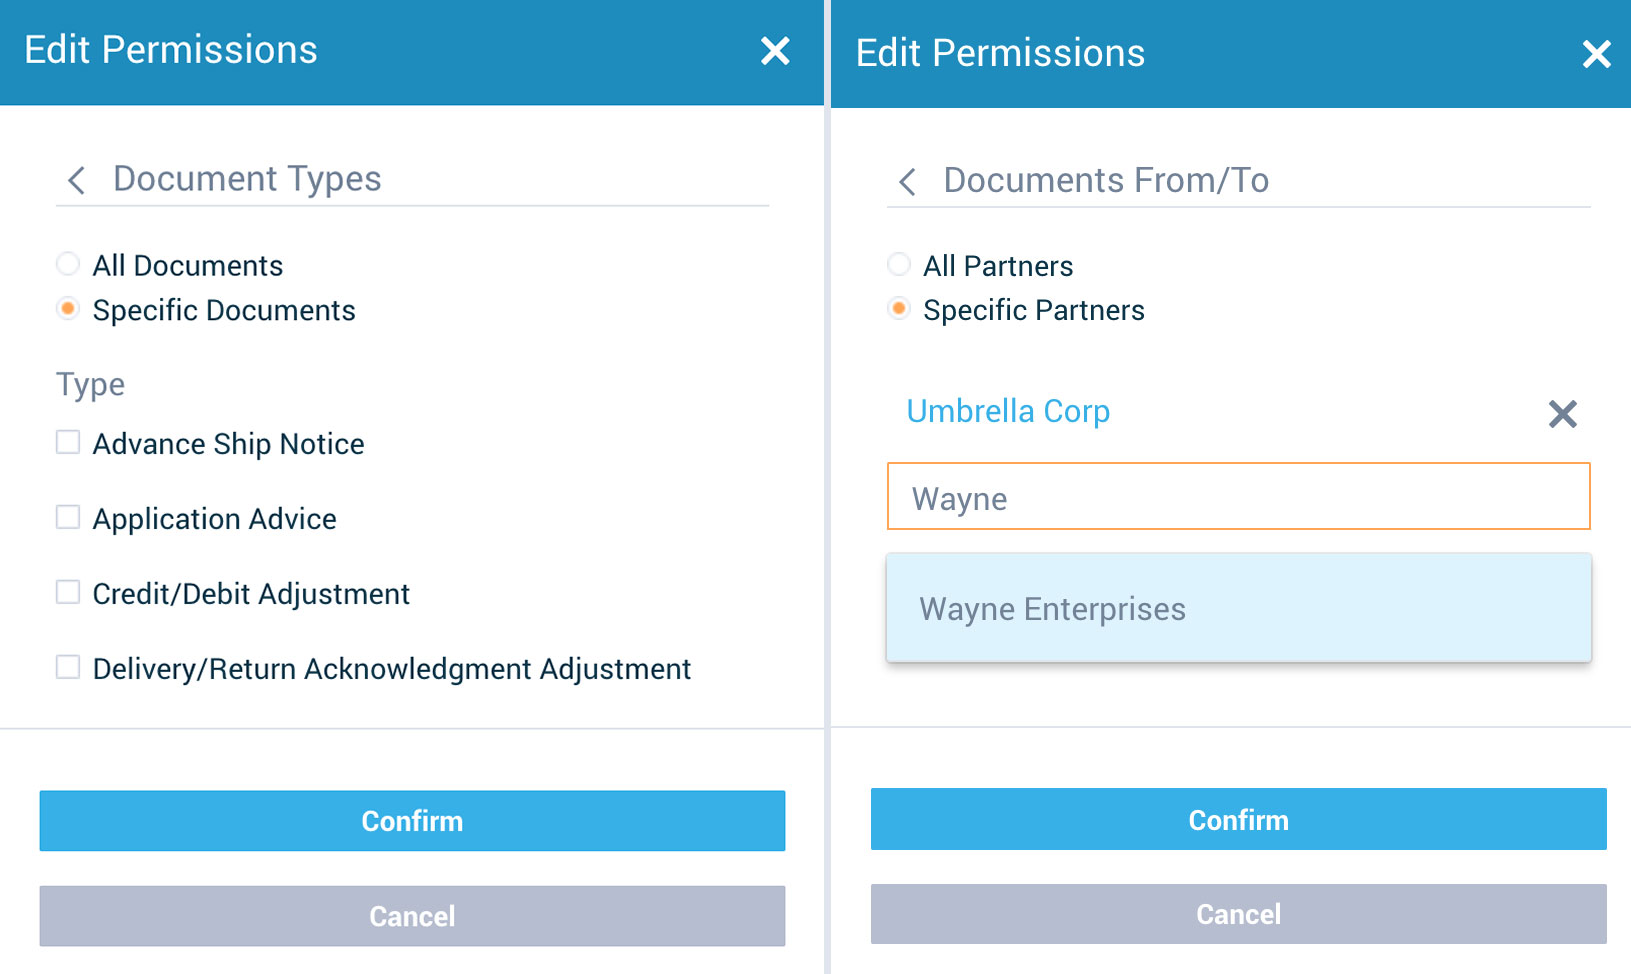Check the Advance Ship Notice document type
1631x974 pixels.
(x=67, y=441)
